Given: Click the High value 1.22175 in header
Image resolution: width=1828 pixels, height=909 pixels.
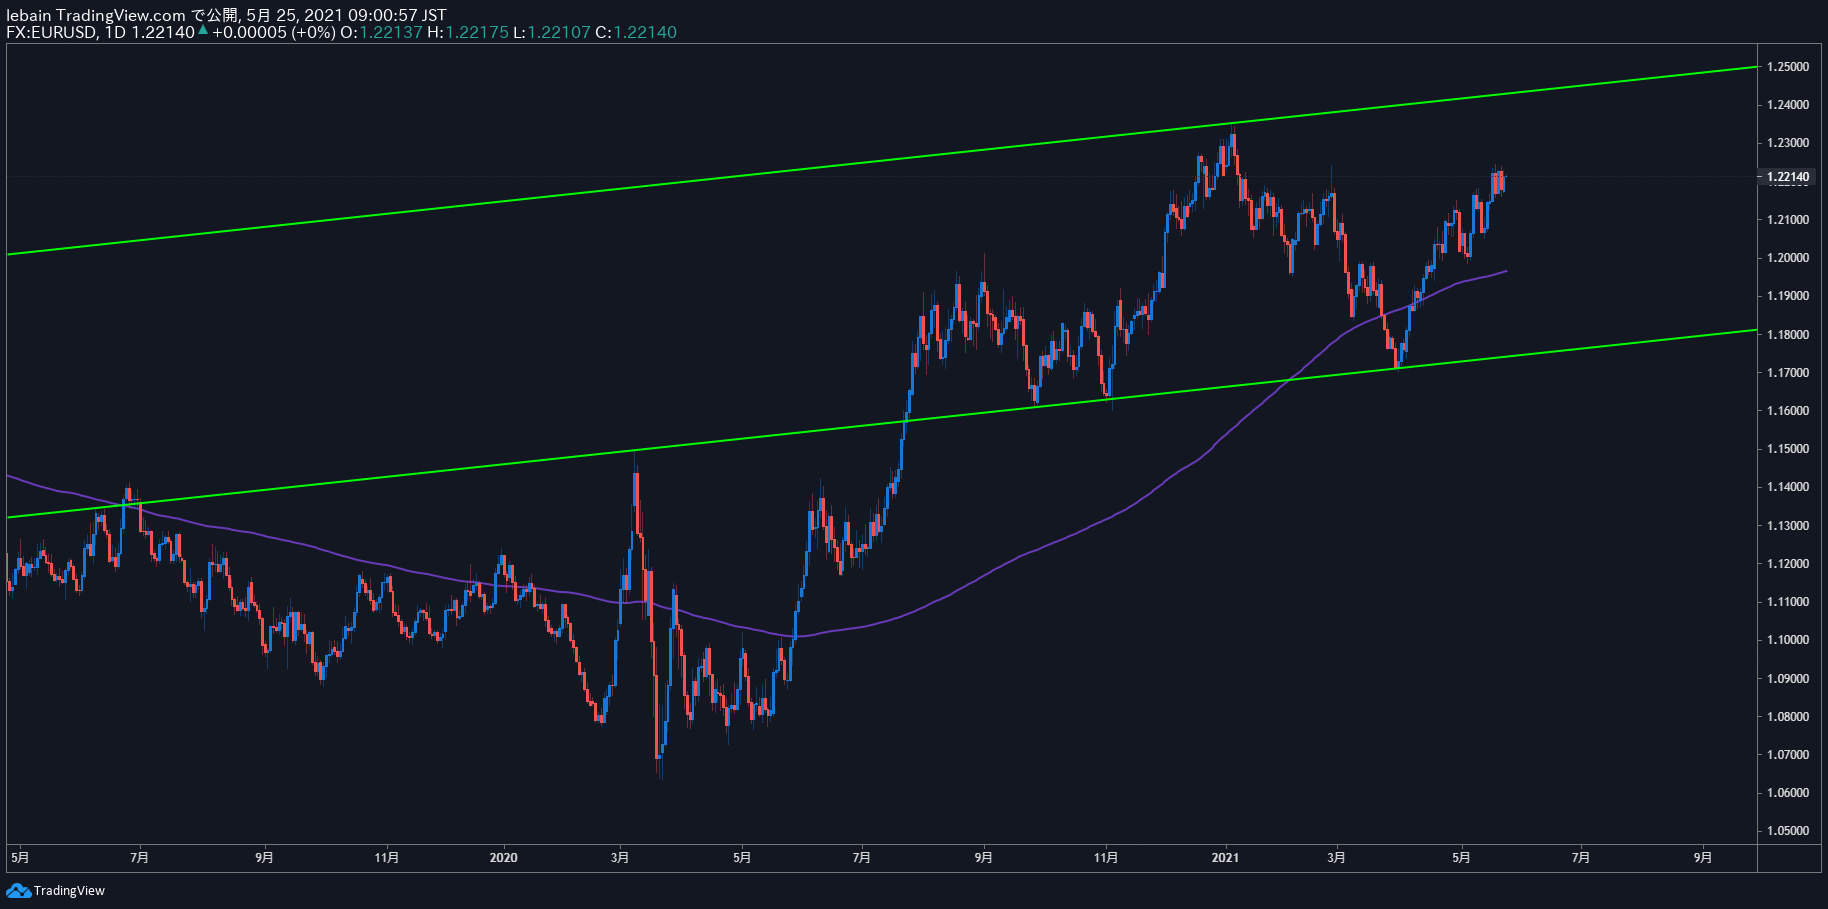Looking at the screenshot, I should tap(477, 32).
